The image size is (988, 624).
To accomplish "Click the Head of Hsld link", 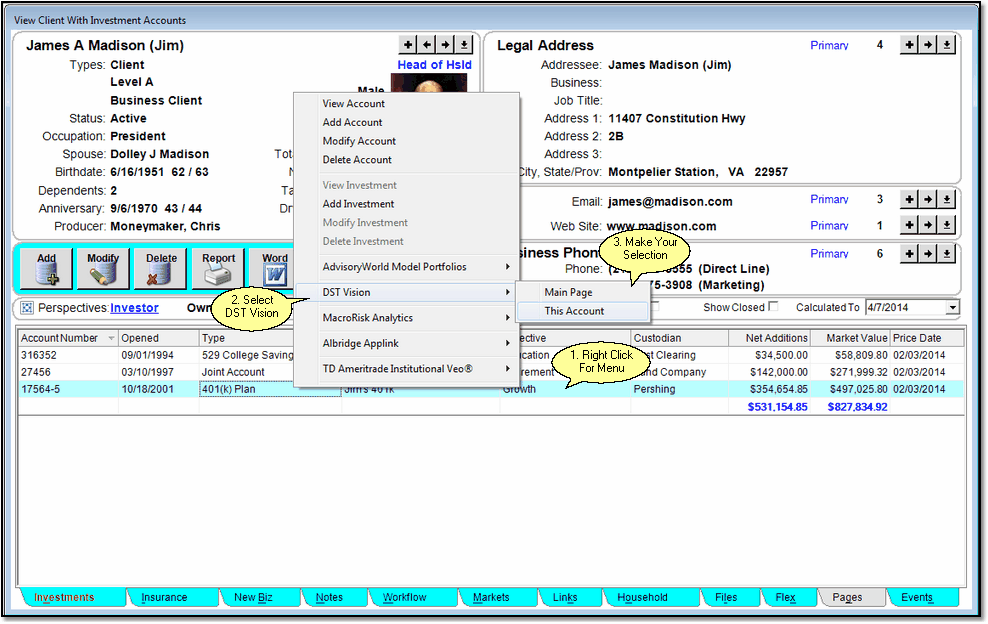I will point(434,65).
